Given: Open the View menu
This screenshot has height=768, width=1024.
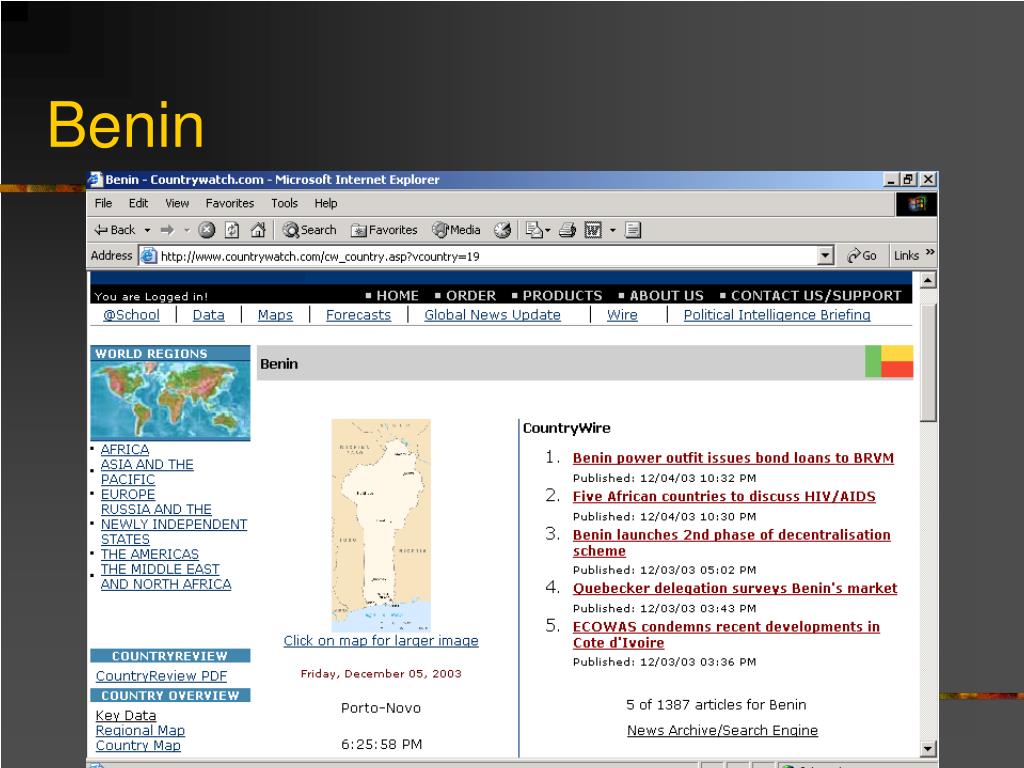Looking at the screenshot, I should point(177,203).
